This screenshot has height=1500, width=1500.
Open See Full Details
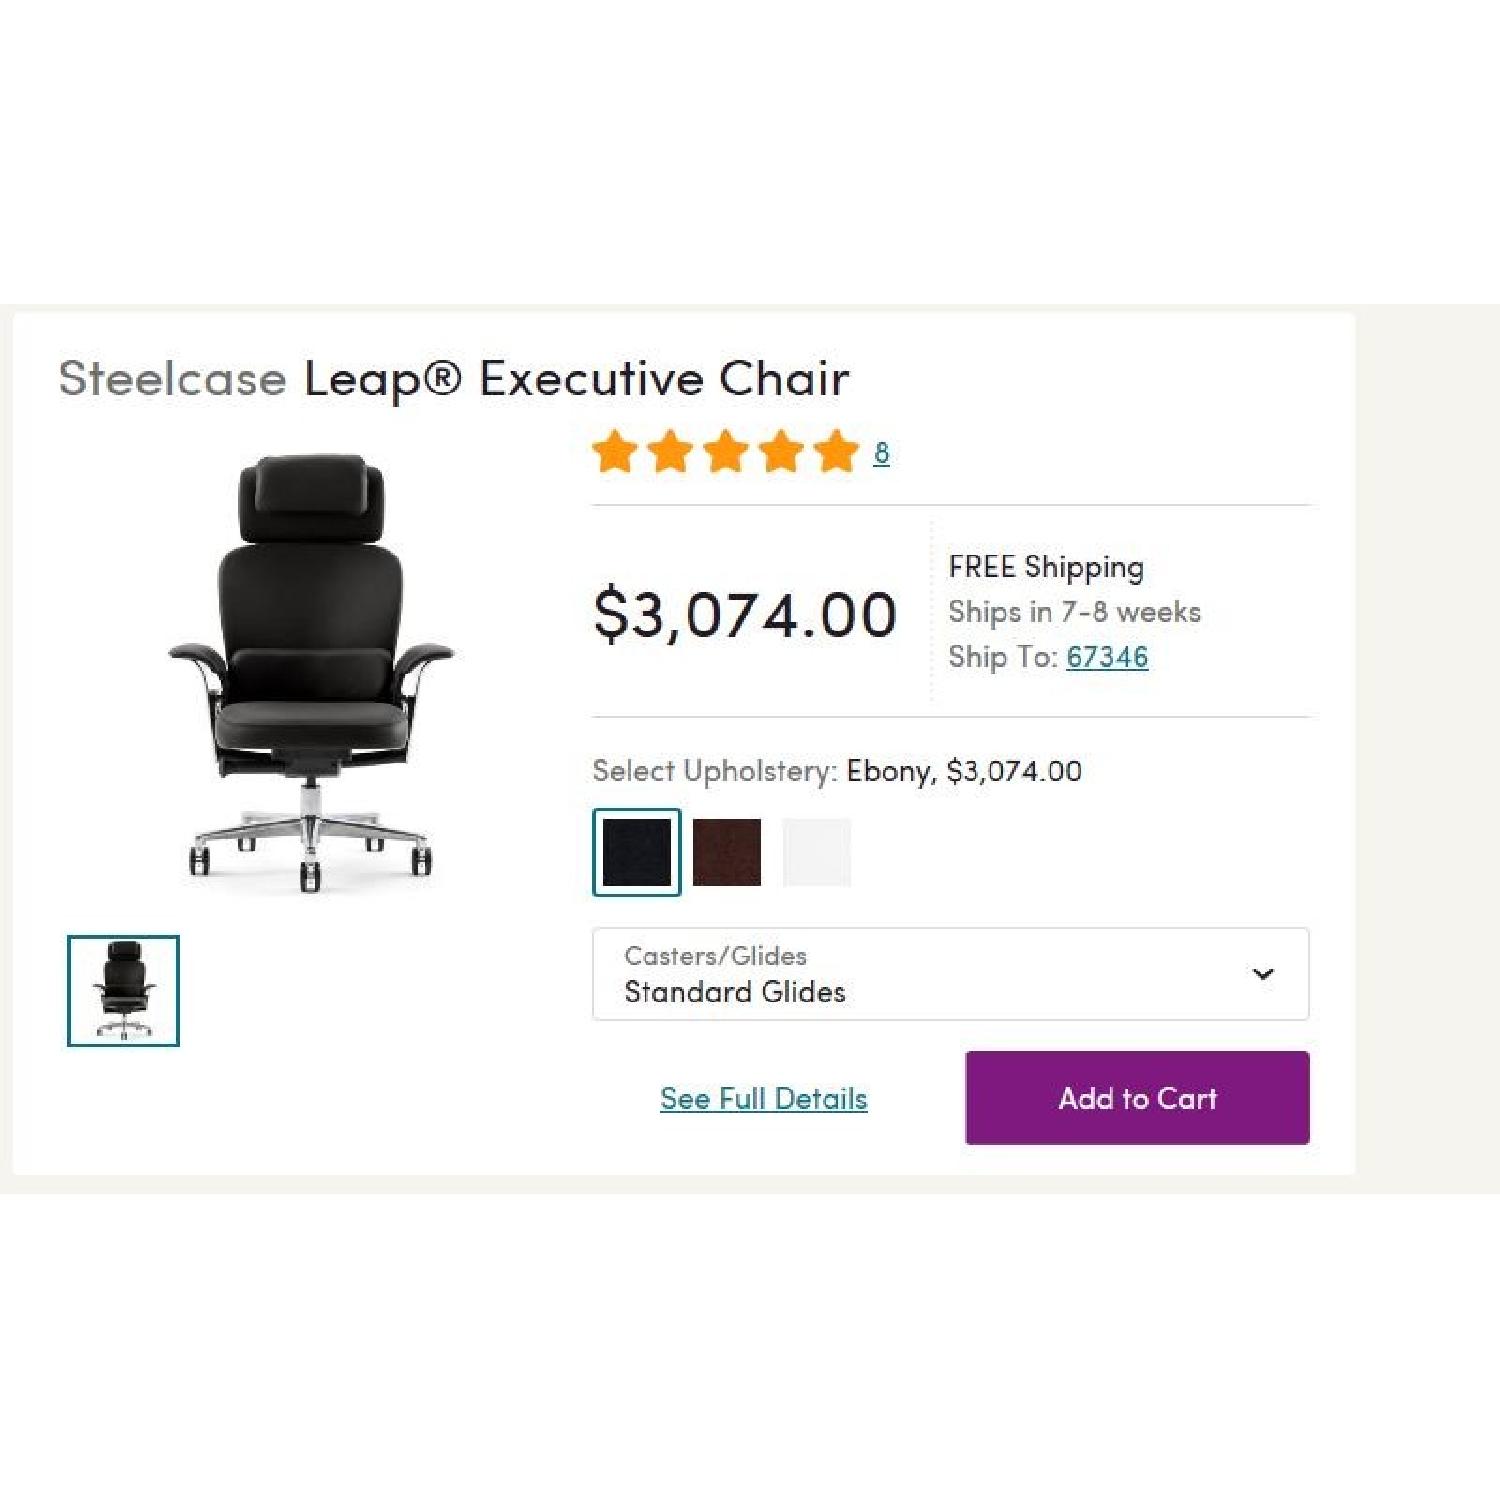(x=763, y=1098)
